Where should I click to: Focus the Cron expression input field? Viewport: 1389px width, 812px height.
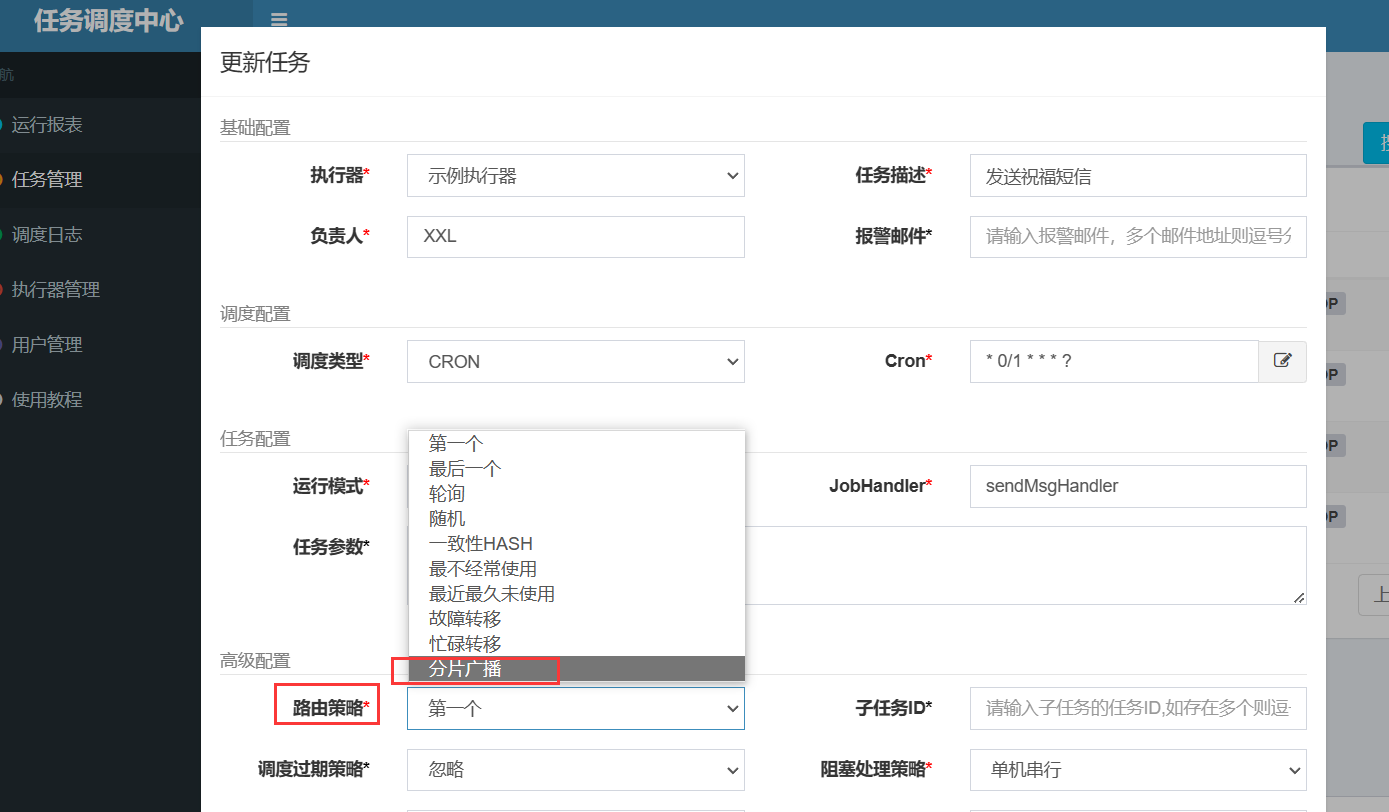point(1114,361)
